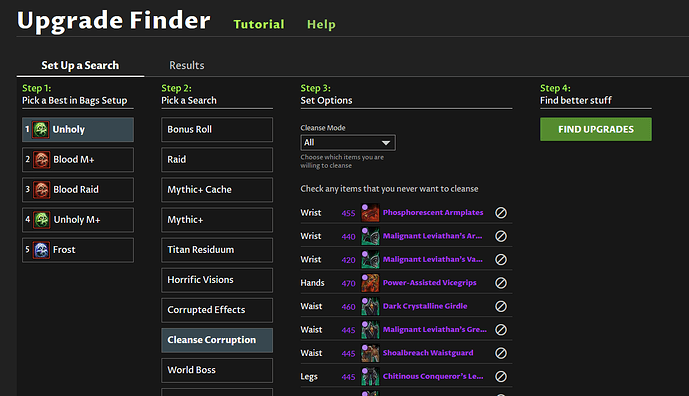
Task: Click the Legs slot label
Action: point(309,377)
